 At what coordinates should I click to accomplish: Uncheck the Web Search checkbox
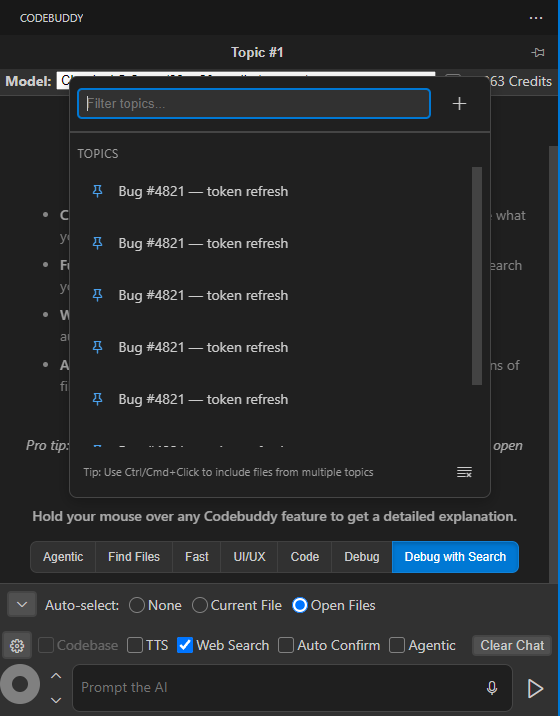point(185,645)
